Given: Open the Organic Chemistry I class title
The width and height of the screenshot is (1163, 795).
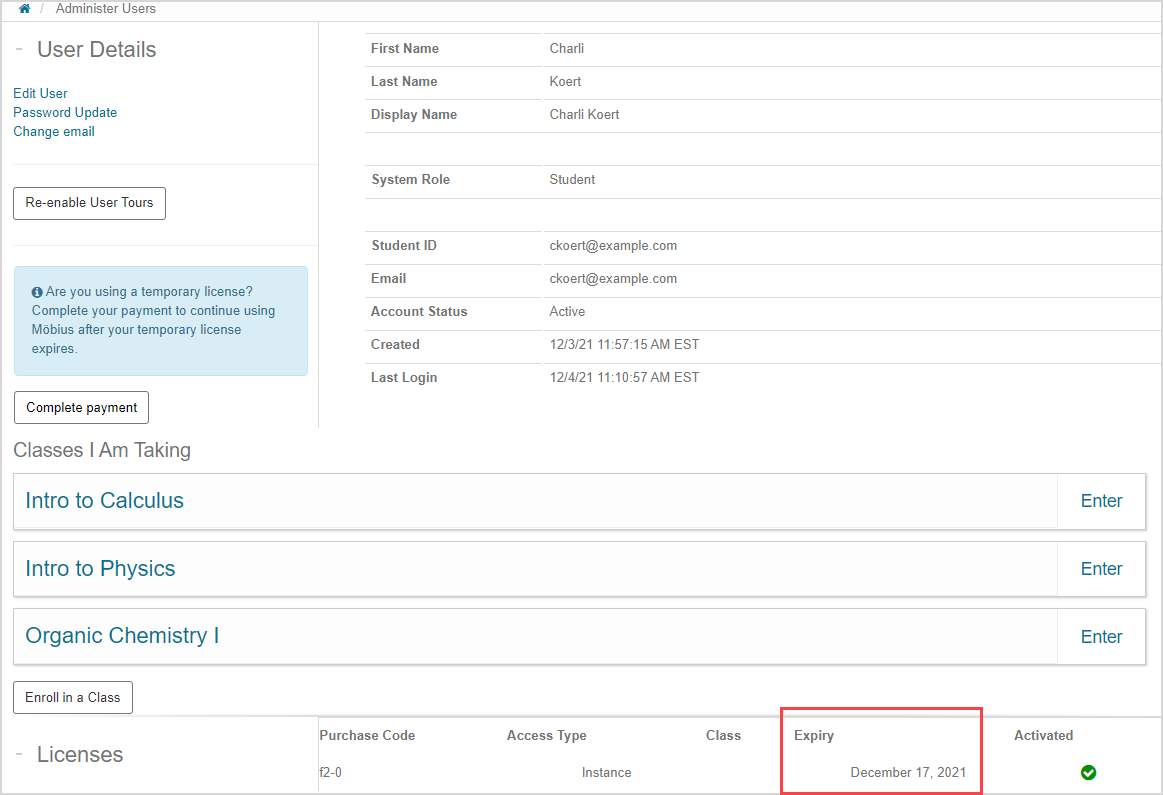Looking at the screenshot, I should pyautogui.click(x=122, y=636).
